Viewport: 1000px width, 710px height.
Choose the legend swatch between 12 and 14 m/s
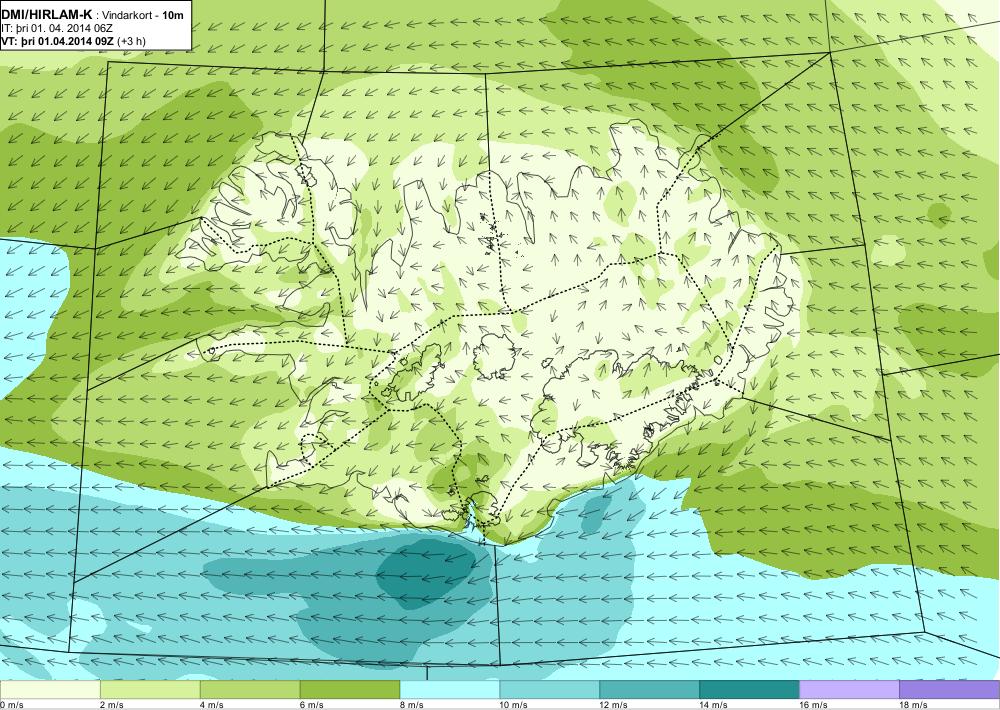pos(649,690)
